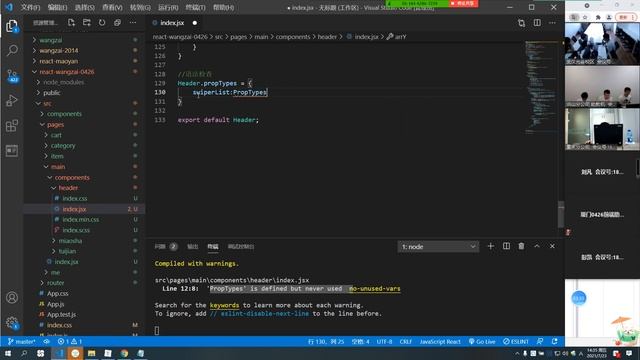640x360 pixels.
Task: Change language mode JavaScript React
Action: click(x=440, y=341)
